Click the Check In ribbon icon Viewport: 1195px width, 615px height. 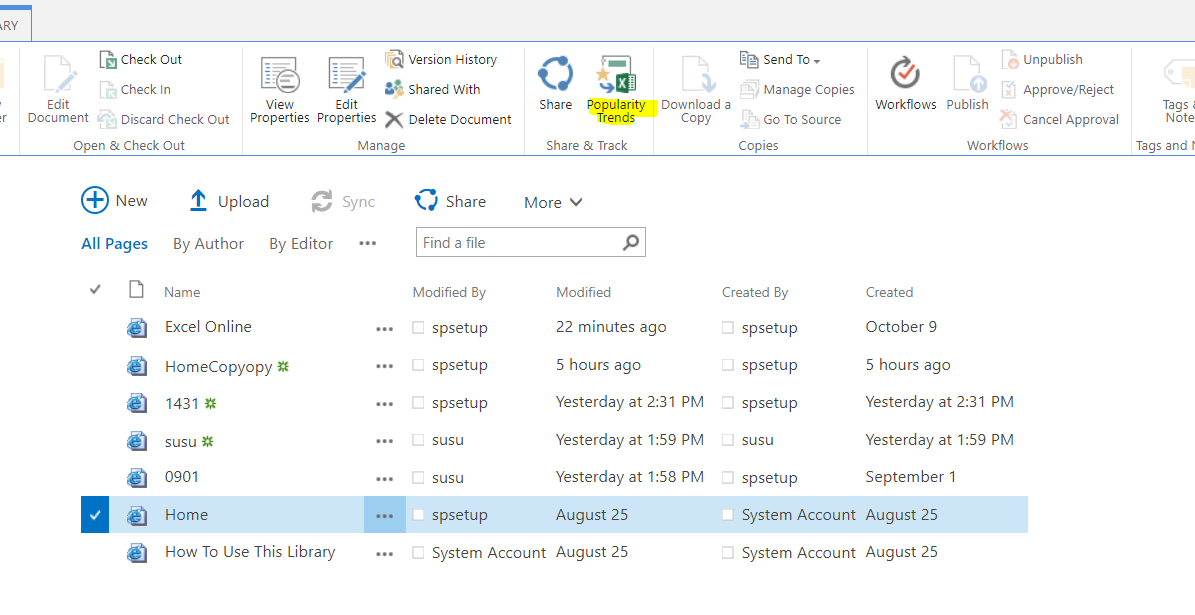click(108, 90)
